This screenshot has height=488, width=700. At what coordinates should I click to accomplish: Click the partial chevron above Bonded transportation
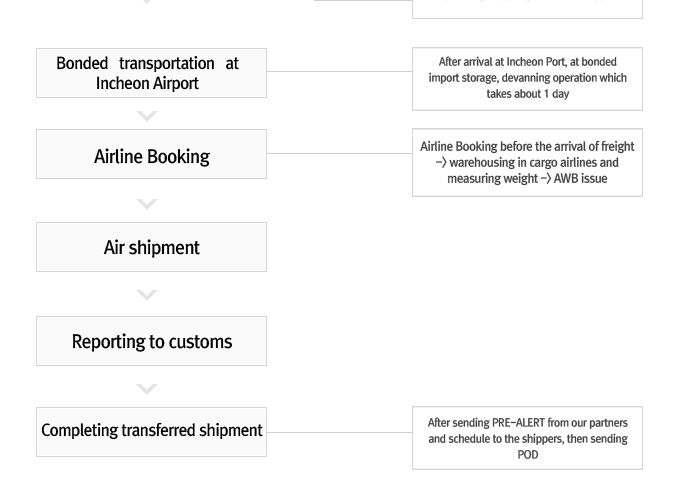[147, 2]
